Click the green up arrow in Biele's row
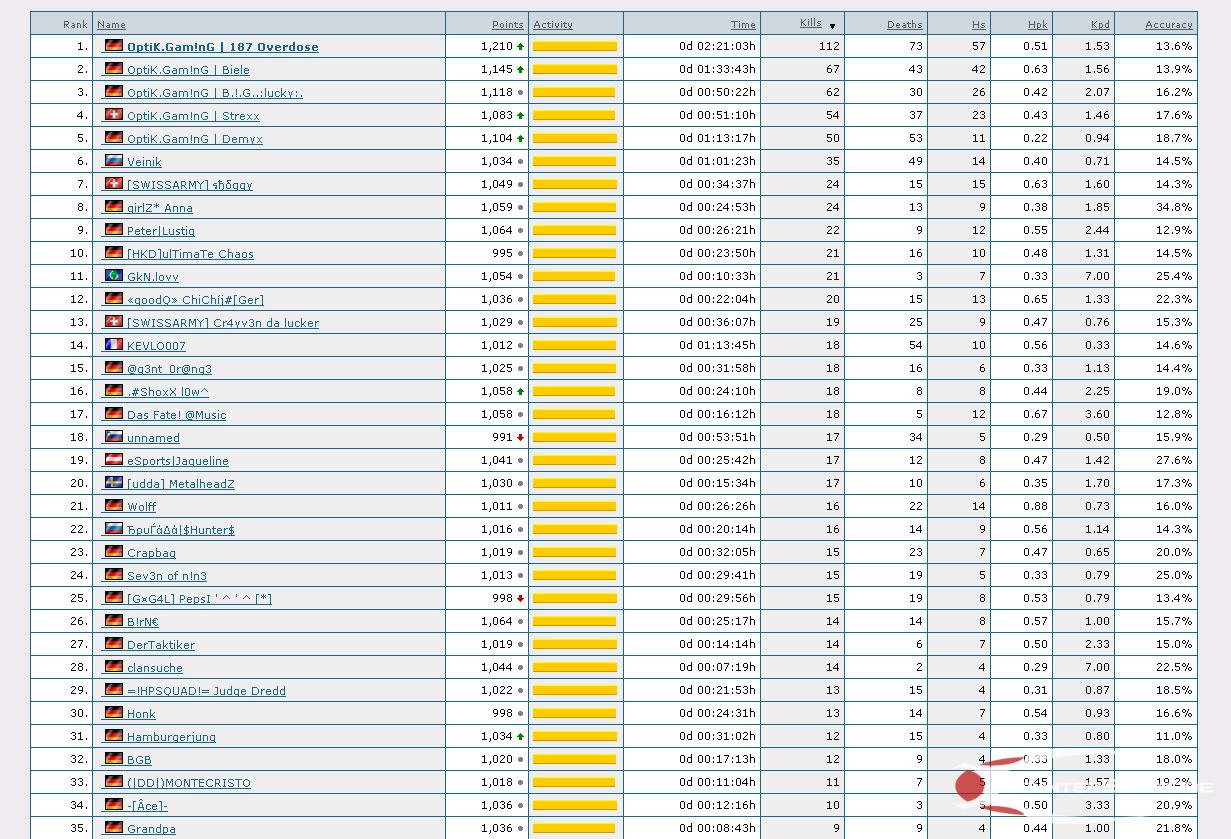Image resolution: width=1231 pixels, height=839 pixels. (520, 70)
